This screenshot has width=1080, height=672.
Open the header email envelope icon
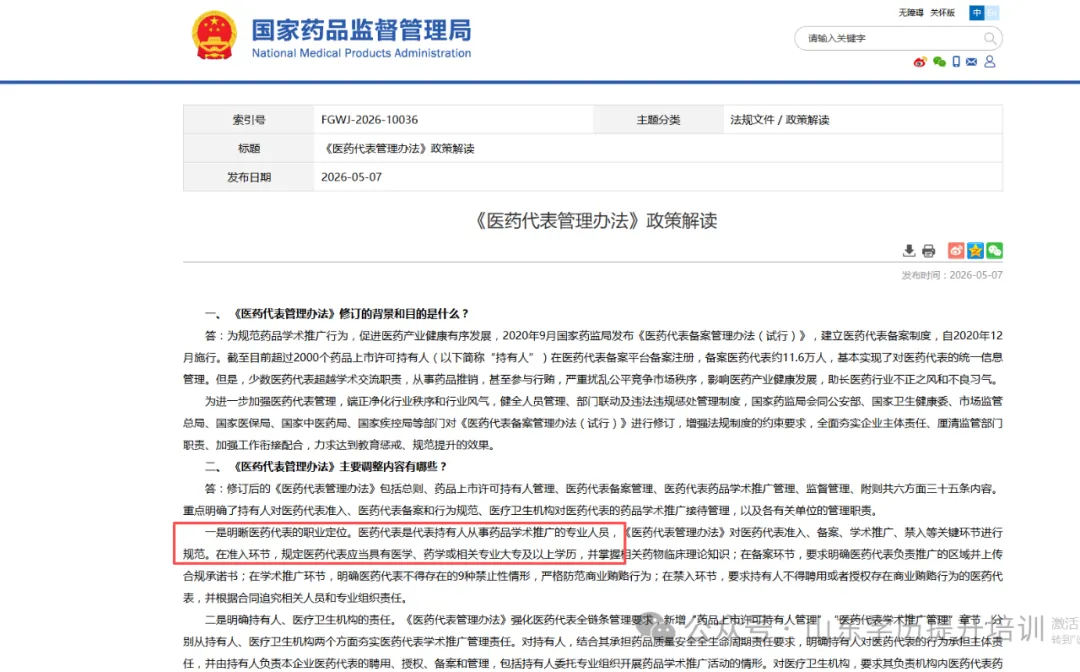tap(971, 62)
